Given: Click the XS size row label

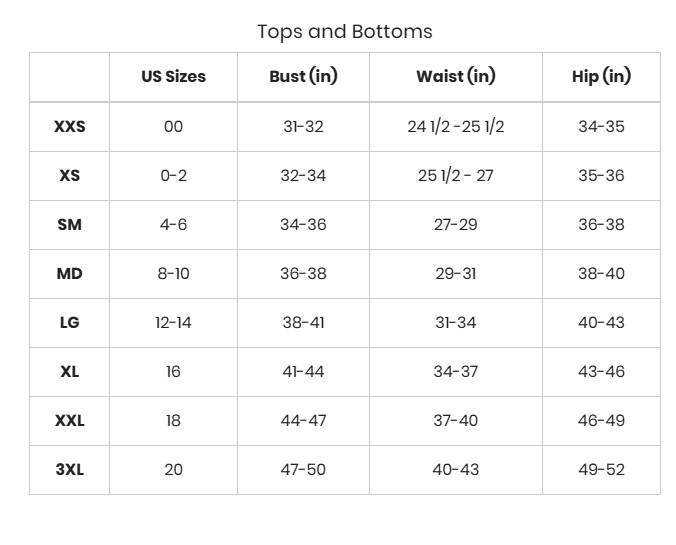Looking at the screenshot, I should 69,176.
